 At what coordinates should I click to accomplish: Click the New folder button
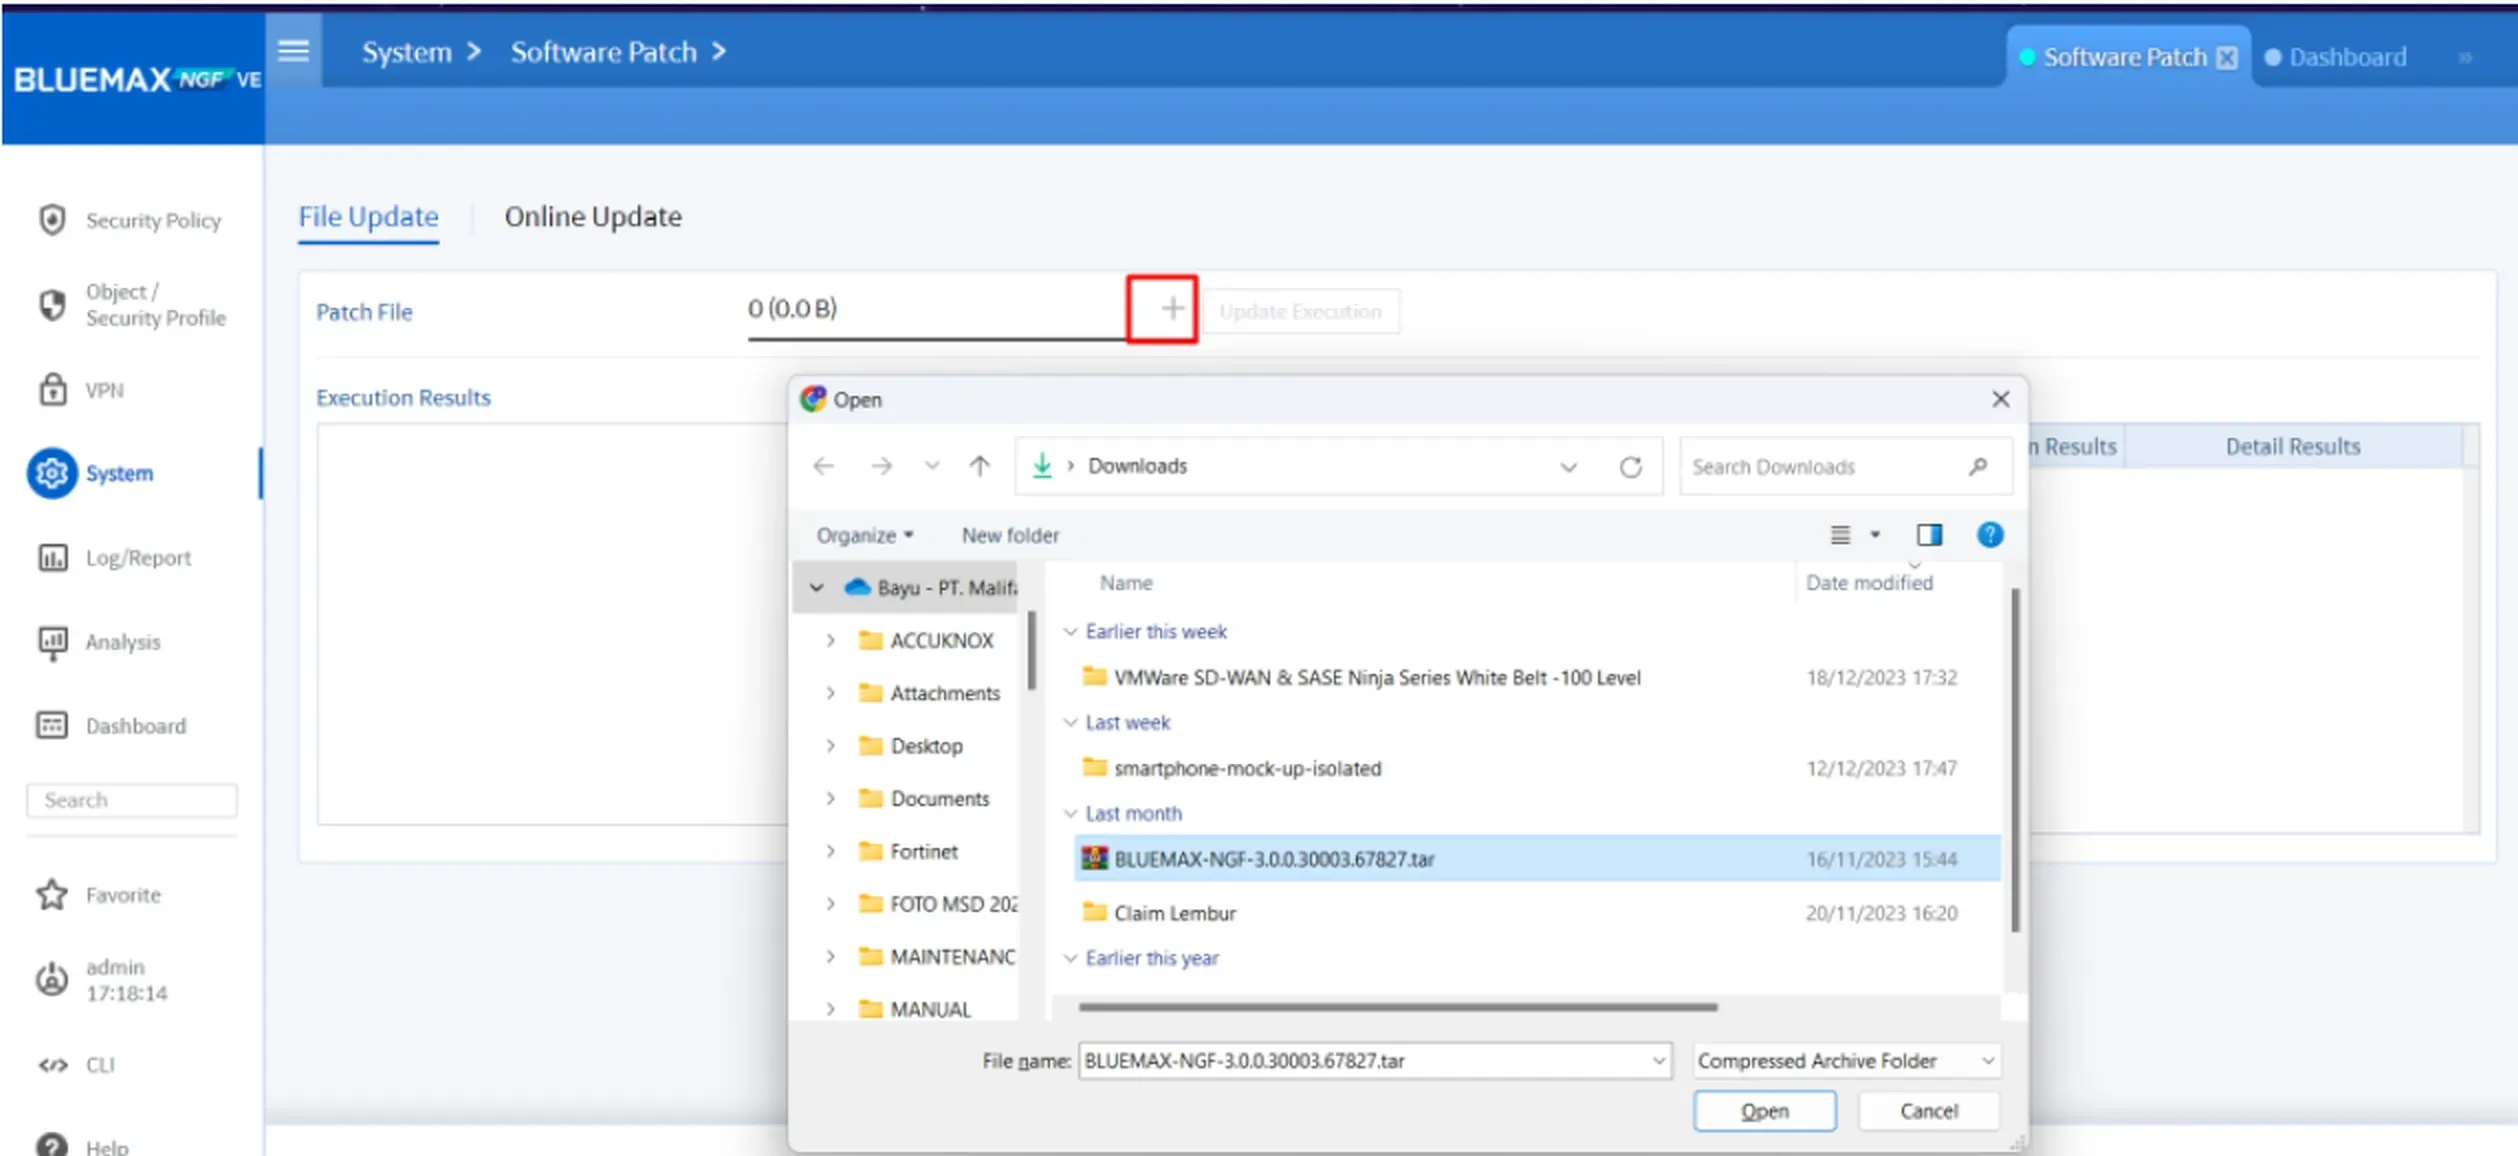click(x=1010, y=535)
